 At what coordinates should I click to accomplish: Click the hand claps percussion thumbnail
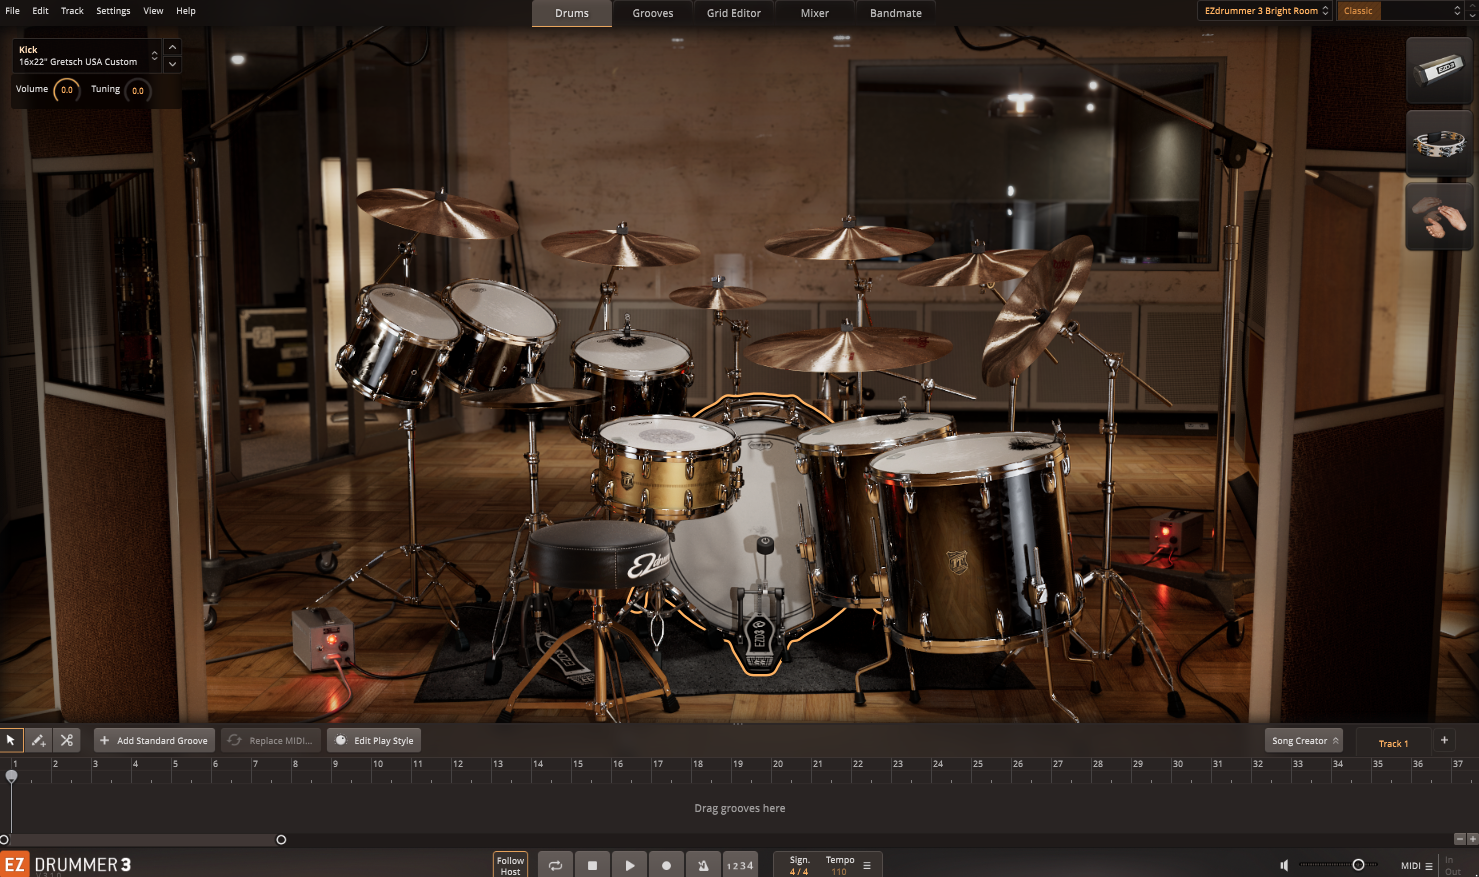[x=1439, y=216]
